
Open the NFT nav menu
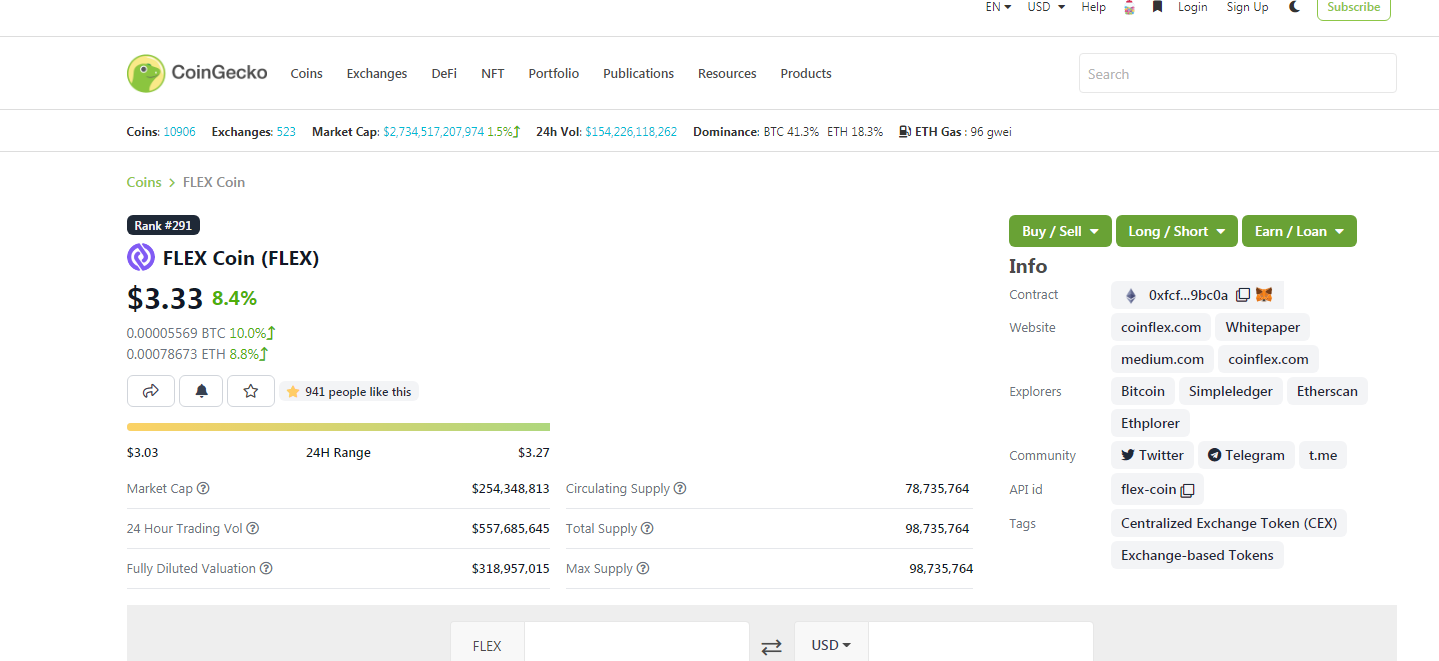pyautogui.click(x=493, y=73)
